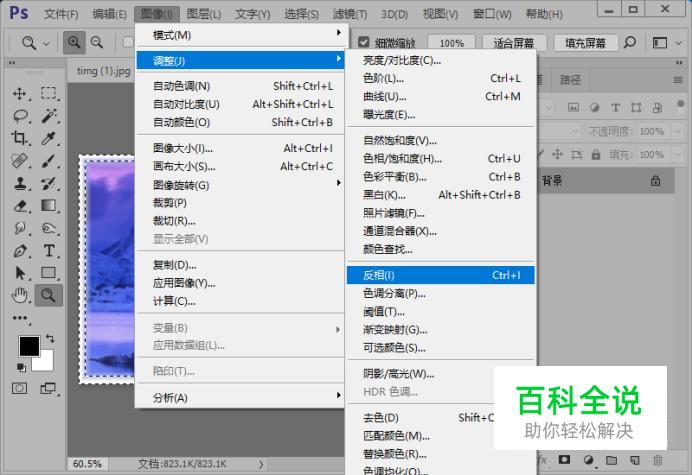Choose 曲线(U)... menu entry
Screen dimensions: 692x475
pos(440,96)
